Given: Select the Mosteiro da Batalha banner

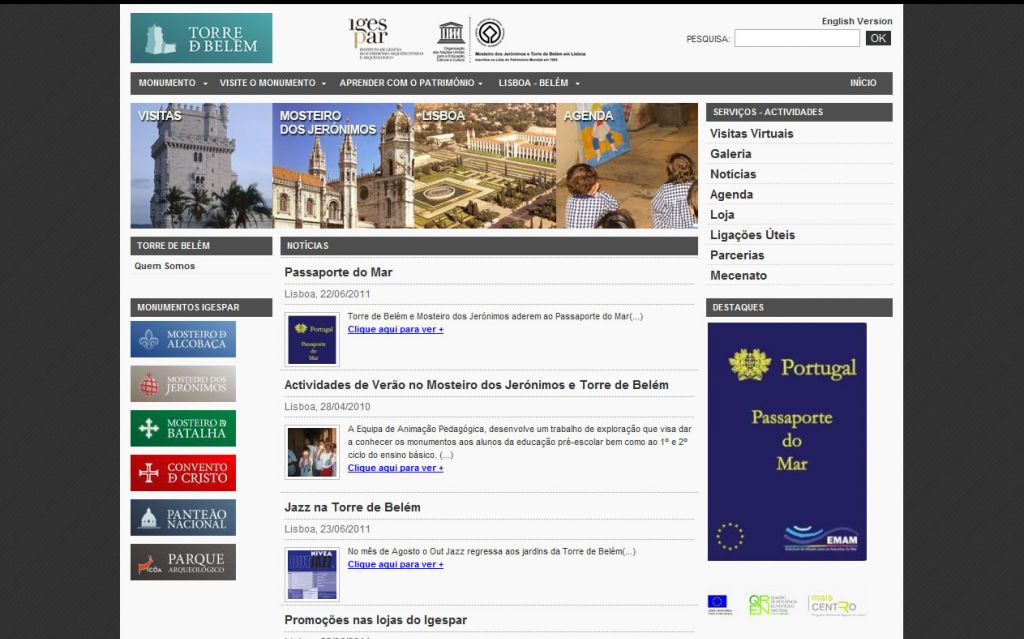Looking at the screenshot, I should coord(183,428).
